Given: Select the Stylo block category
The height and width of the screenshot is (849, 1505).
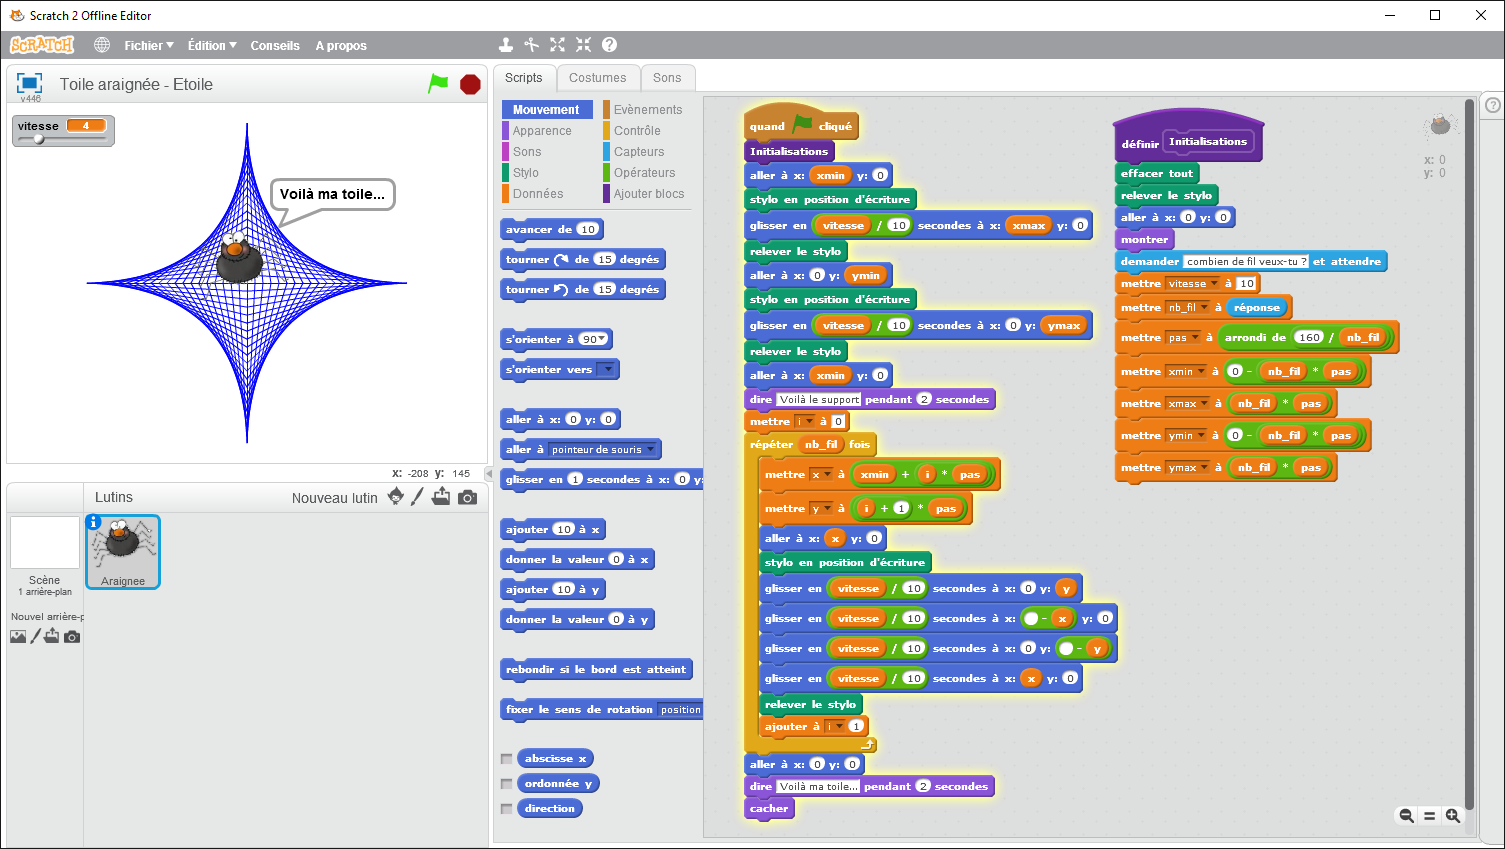Looking at the screenshot, I should tap(526, 173).
